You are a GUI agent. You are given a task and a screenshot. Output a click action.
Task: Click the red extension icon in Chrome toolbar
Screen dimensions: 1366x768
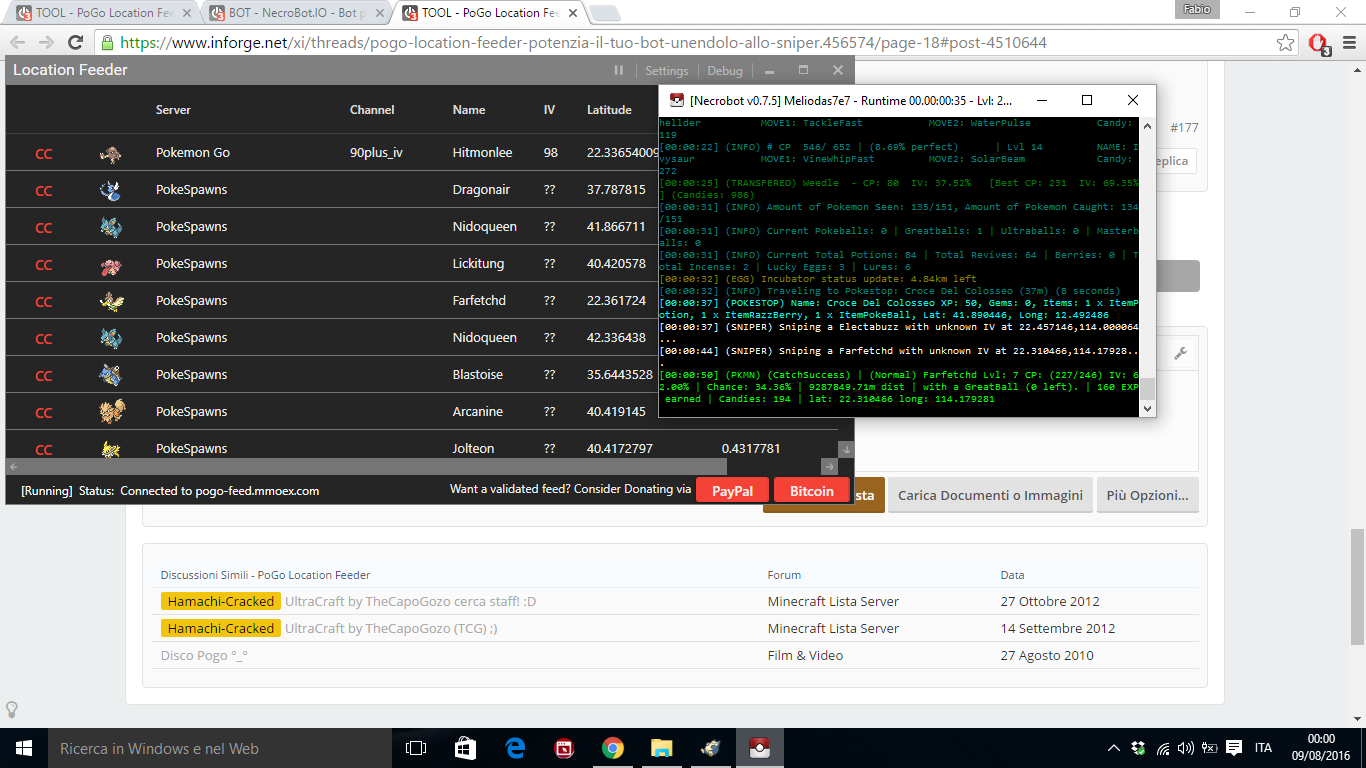tap(1318, 43)
